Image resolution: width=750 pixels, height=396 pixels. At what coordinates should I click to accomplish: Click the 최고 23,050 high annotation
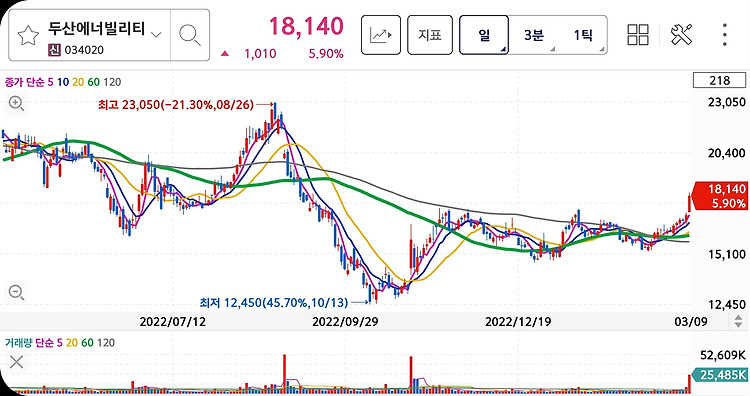(176, 104)
